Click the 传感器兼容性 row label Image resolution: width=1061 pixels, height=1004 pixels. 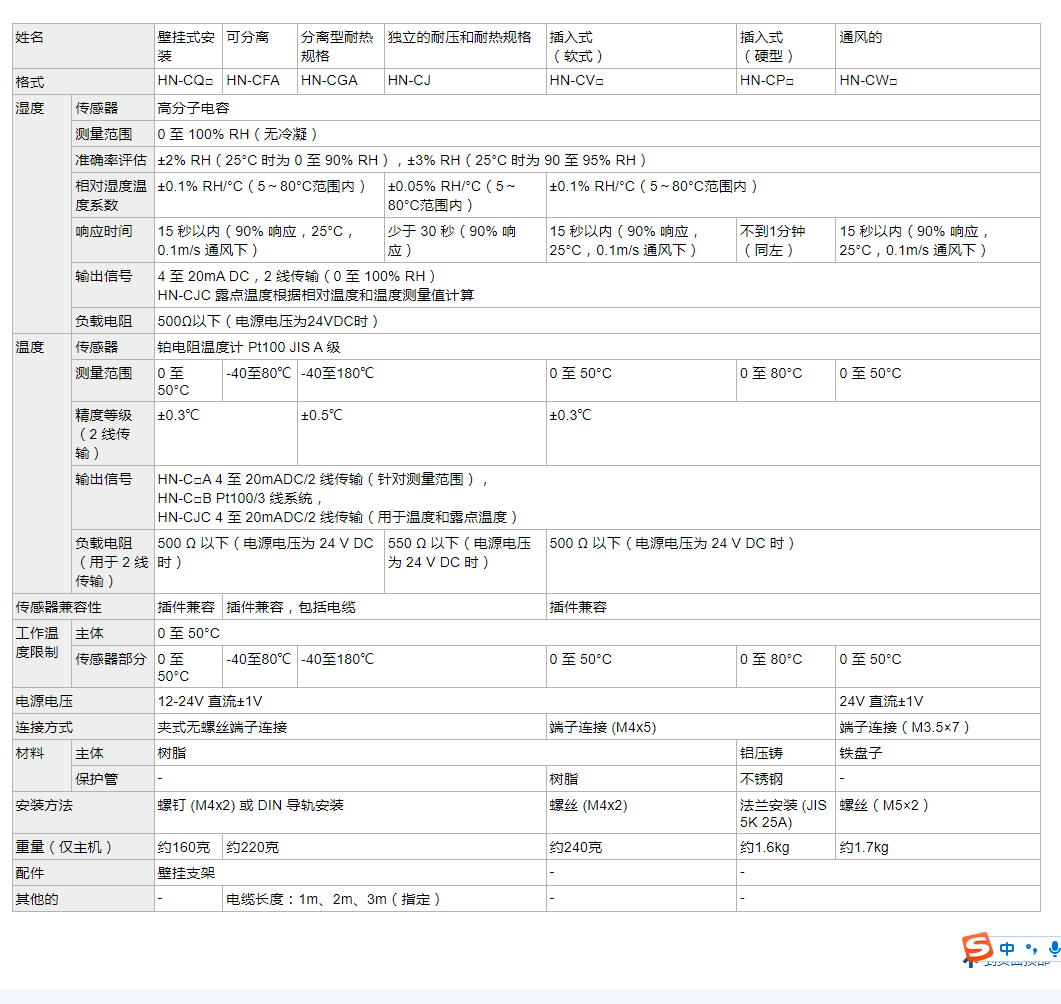click(x=58, y=607)
